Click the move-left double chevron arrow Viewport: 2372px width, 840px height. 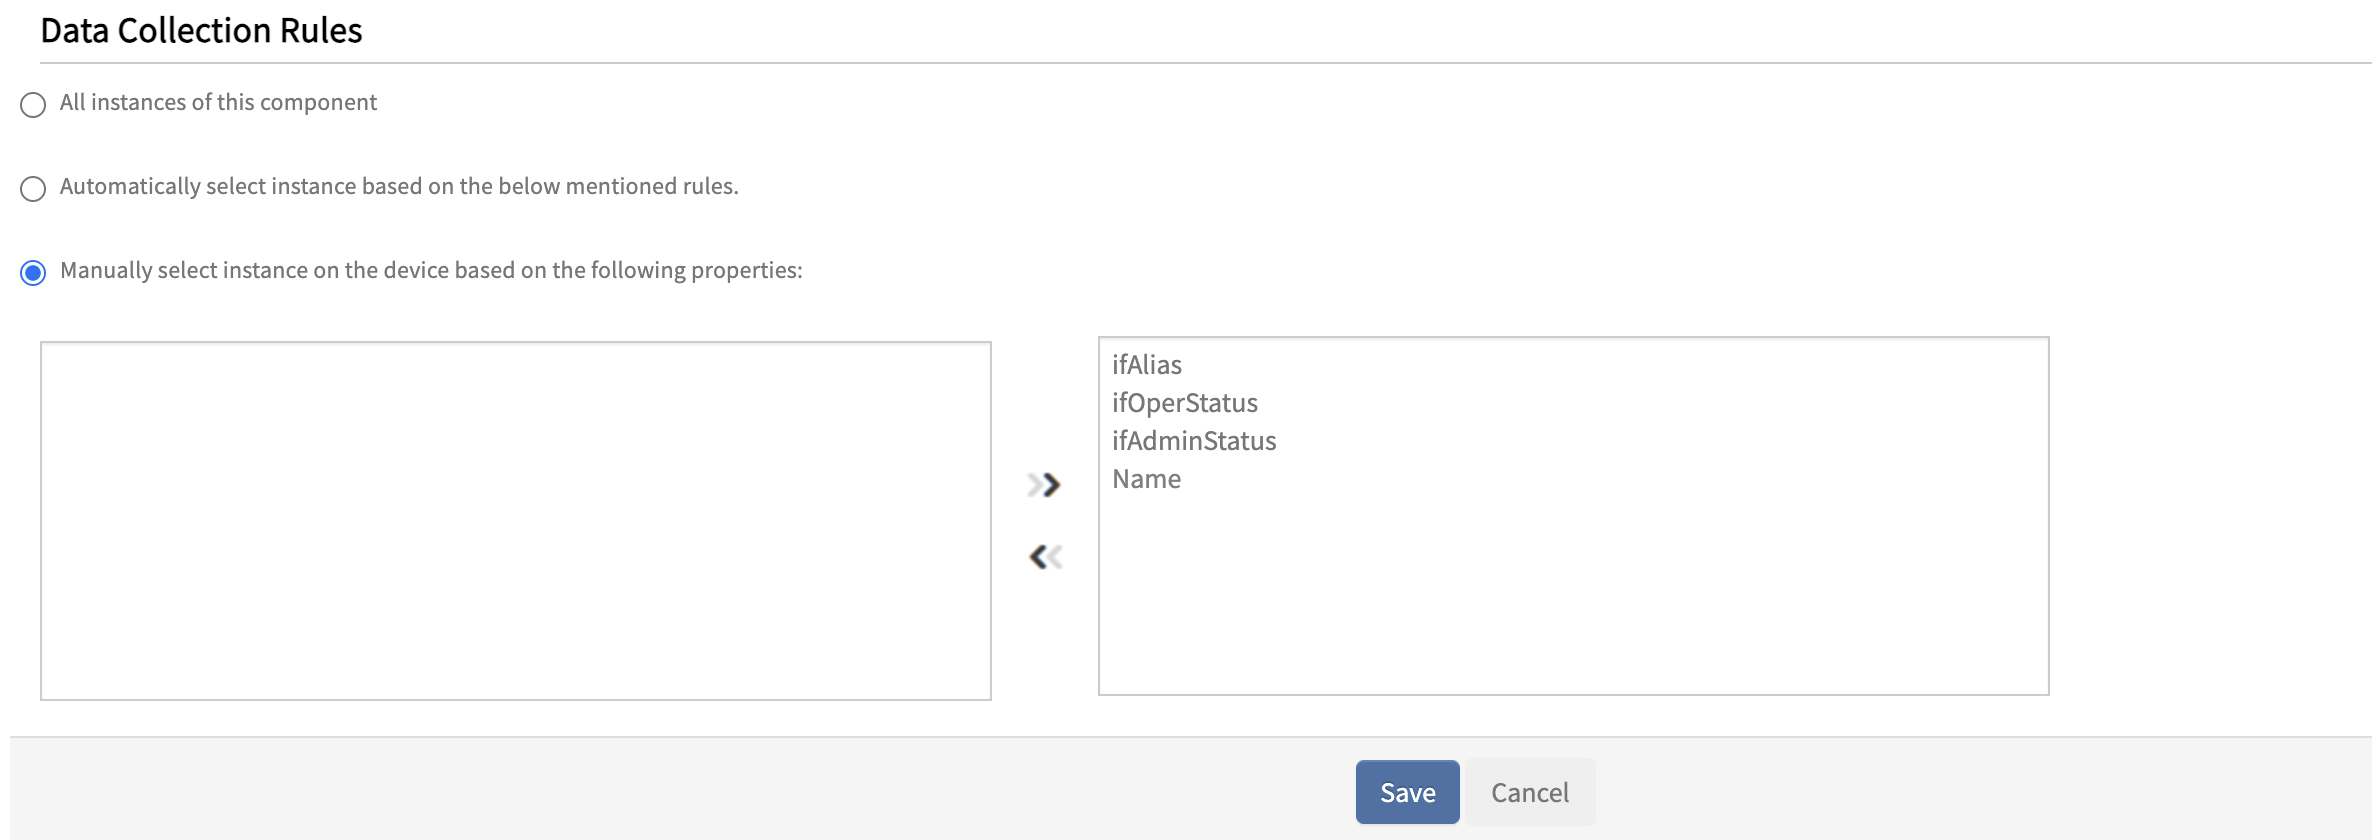(x=1045, y=557)
